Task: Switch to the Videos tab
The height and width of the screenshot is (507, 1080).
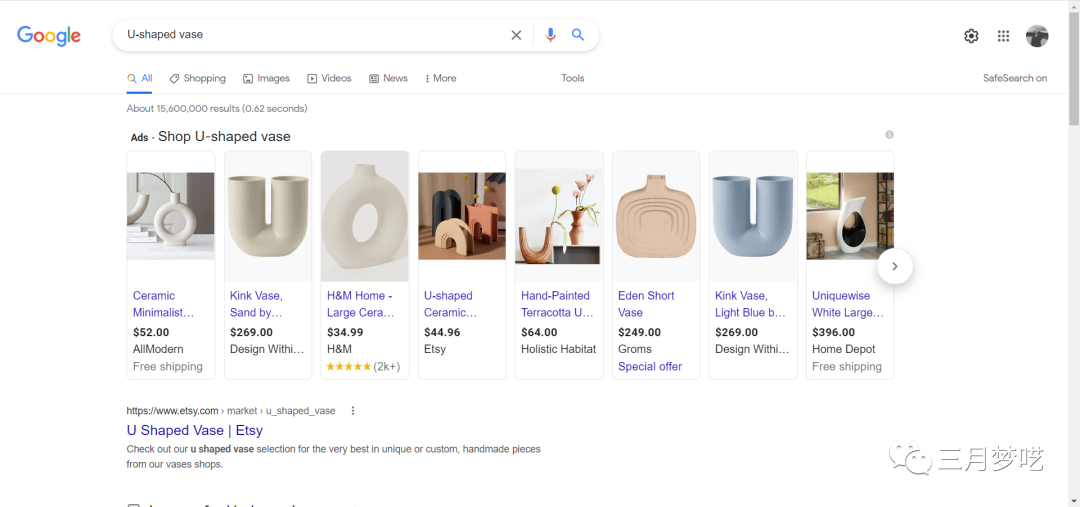Action: [329, 79]
